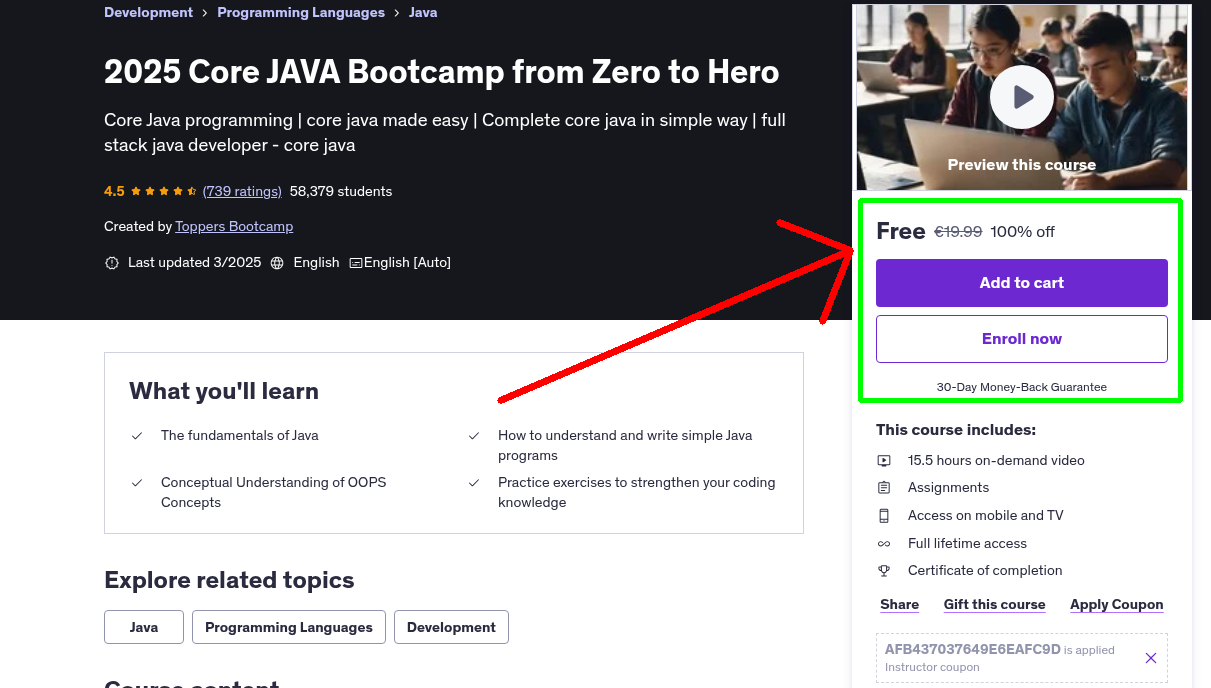Viewport: 1211px width, 688px height.
Task: Add the course to cart
Action: [x=1021, y=283]
